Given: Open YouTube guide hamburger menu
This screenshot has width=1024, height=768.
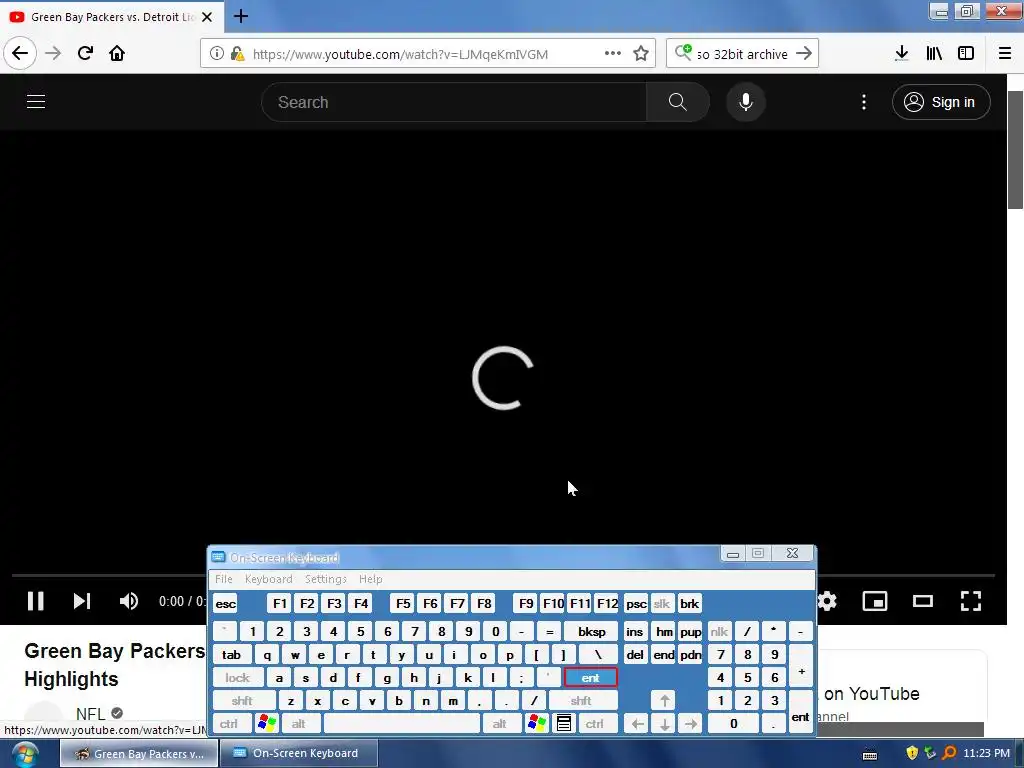Looking at the screenshot, I should tap(36, 102).
